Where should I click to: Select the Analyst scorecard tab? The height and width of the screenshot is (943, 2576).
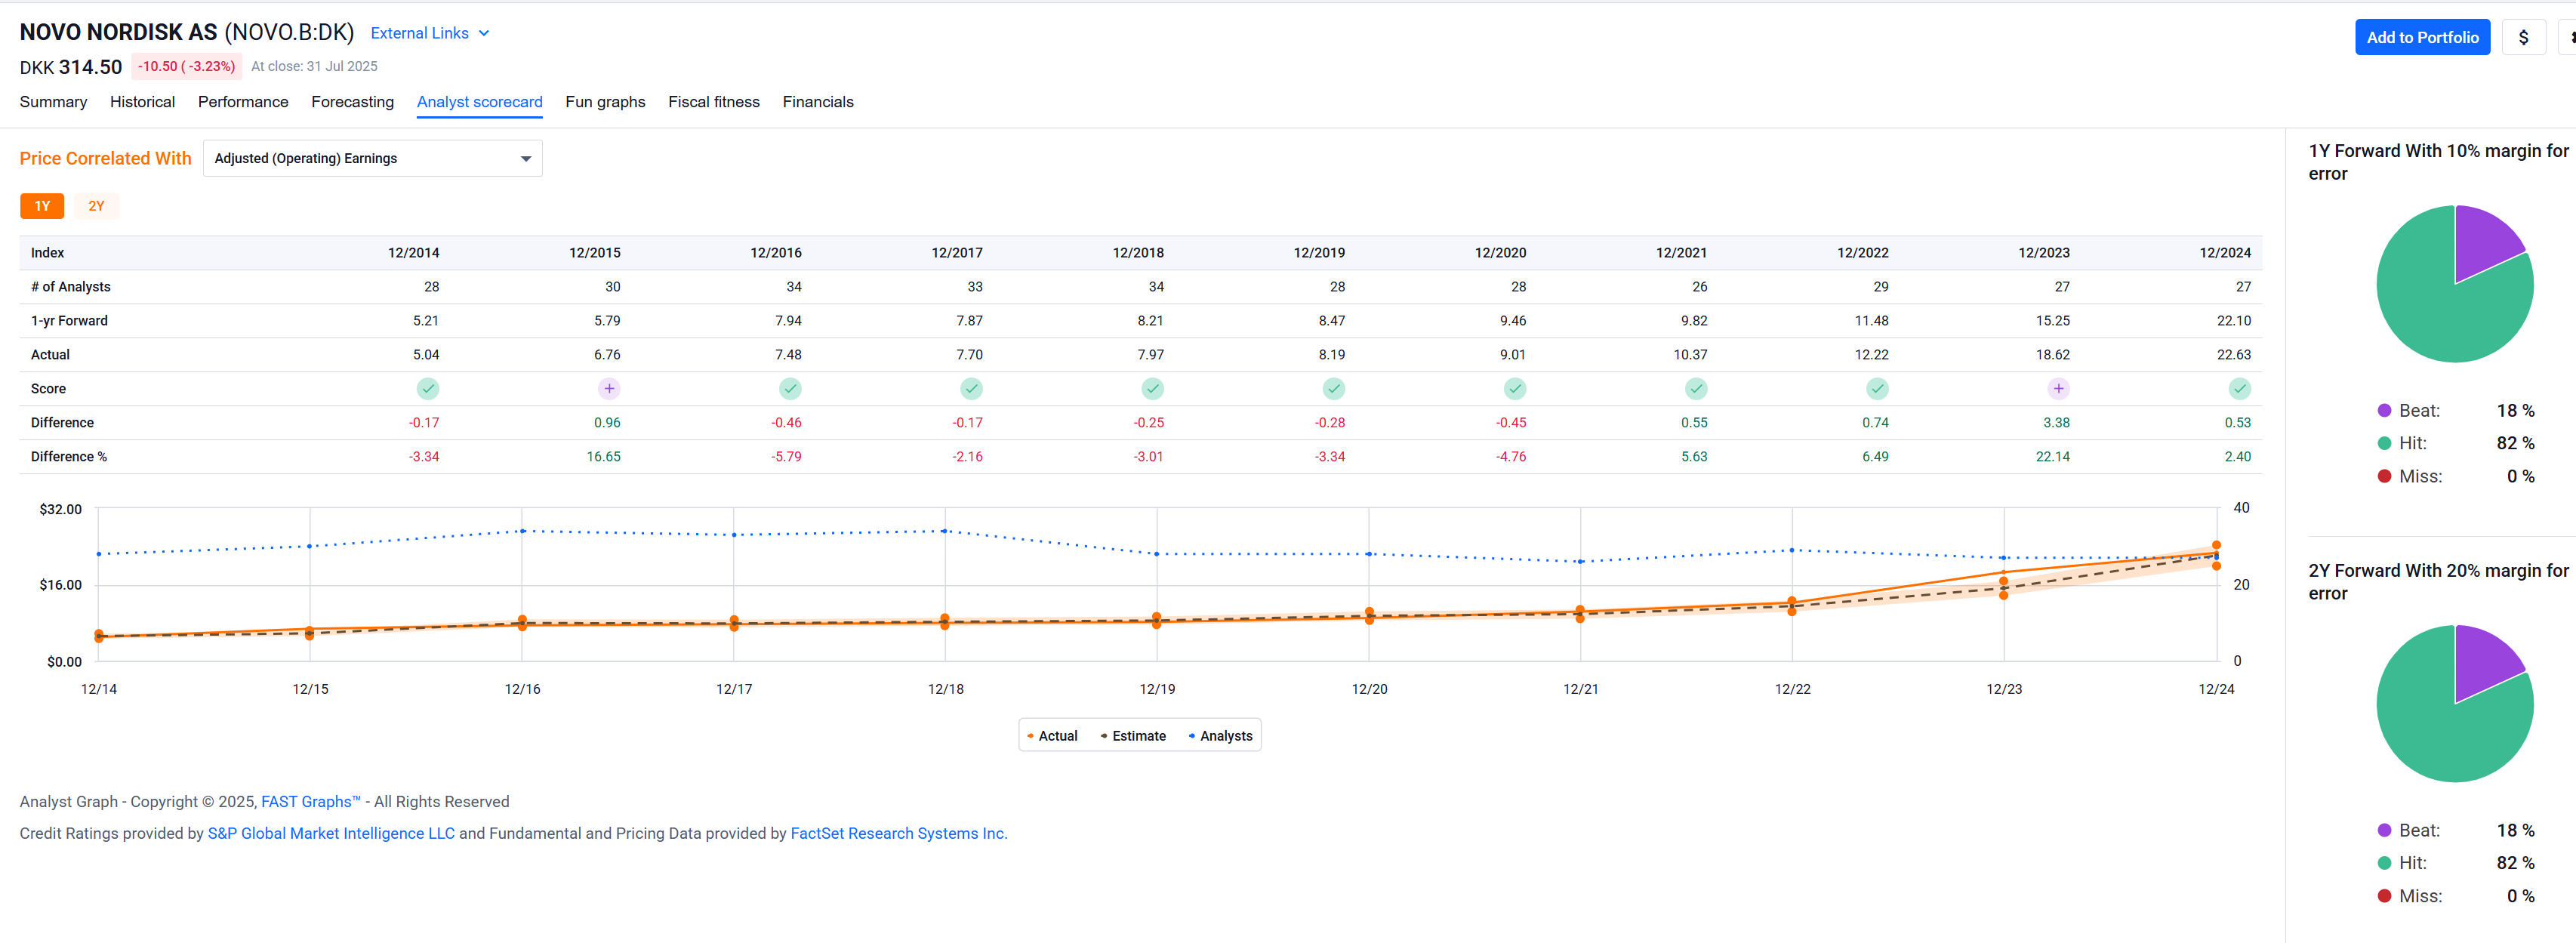coord(479,102)
